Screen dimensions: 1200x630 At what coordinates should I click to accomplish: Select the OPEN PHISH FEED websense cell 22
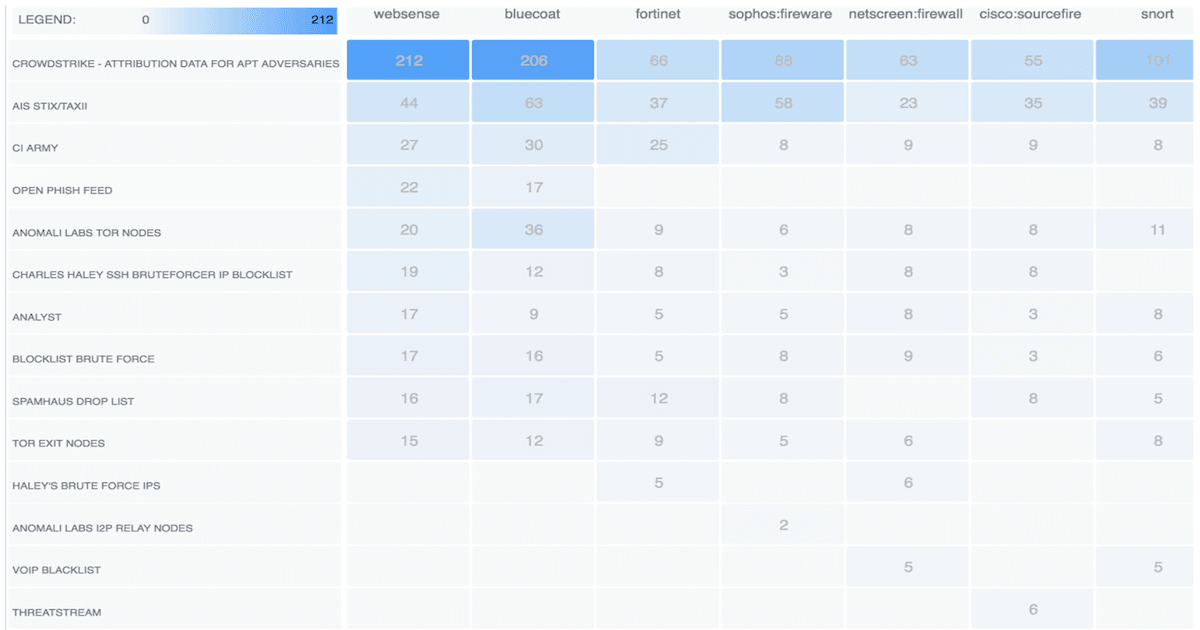click(x=408, y=187)
